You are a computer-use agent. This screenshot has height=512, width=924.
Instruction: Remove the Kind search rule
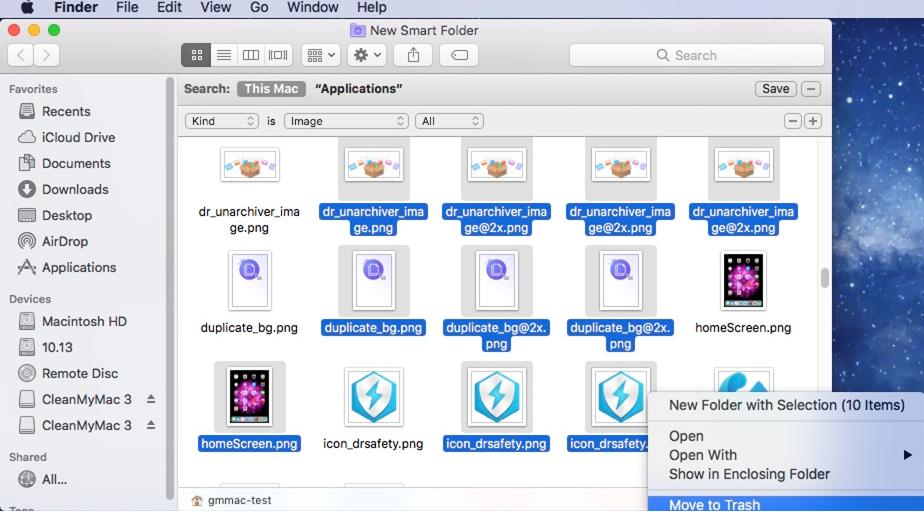pos(793,121)
